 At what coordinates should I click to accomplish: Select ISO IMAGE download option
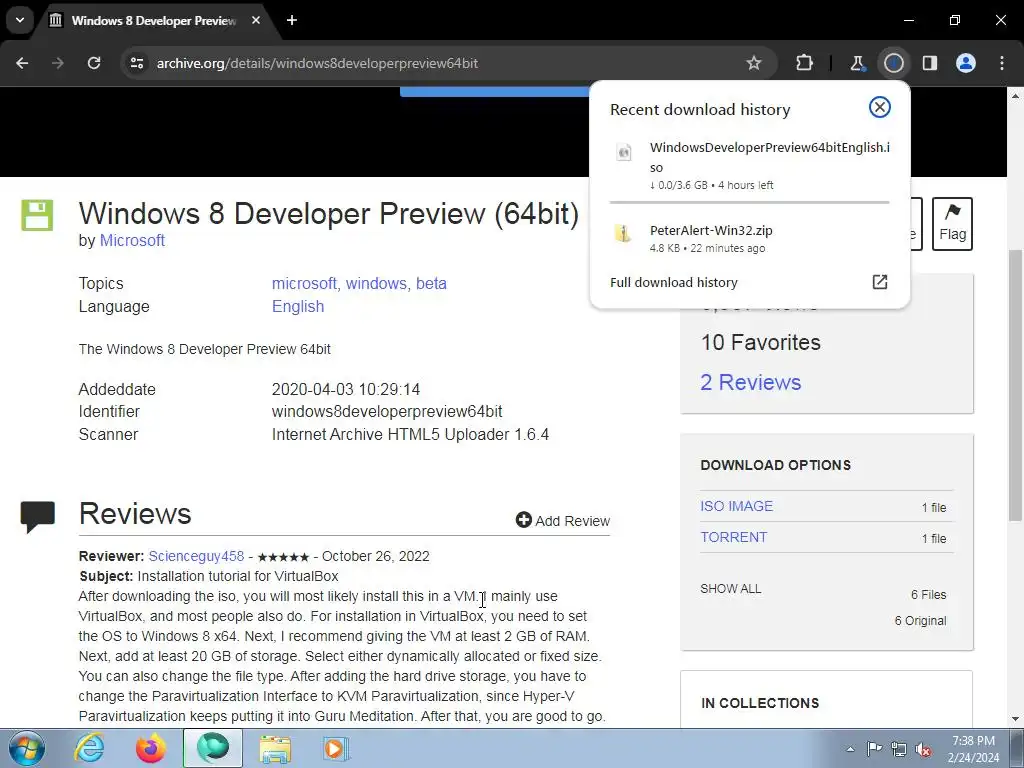pyautogui.click(x=736, y=506)
